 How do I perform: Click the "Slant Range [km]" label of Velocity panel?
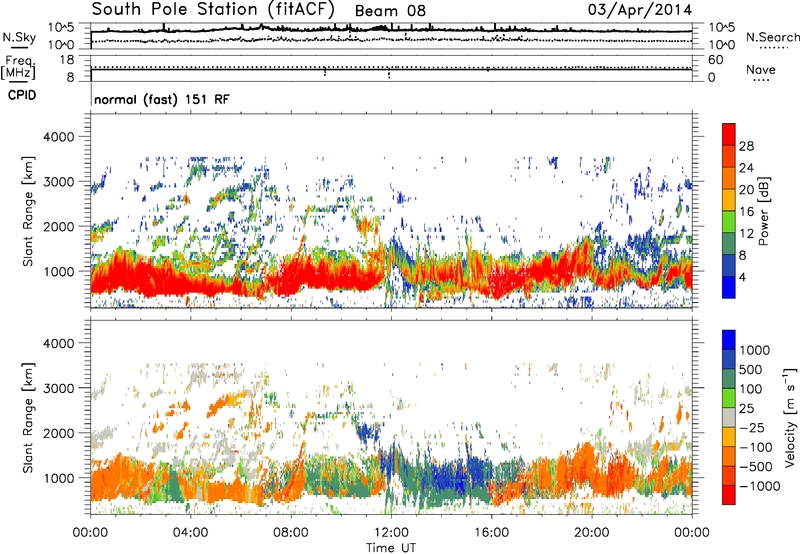point(28,418)
